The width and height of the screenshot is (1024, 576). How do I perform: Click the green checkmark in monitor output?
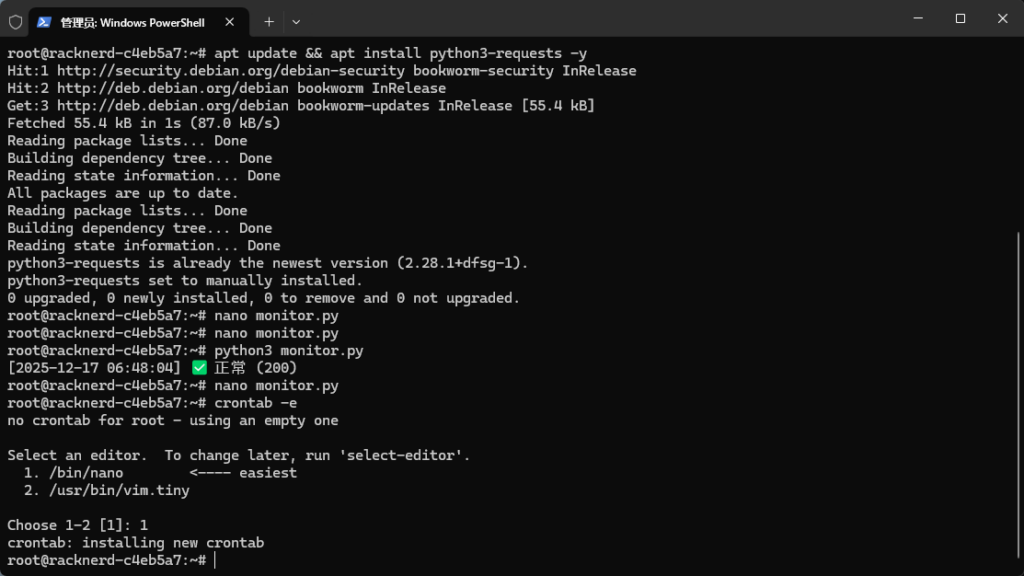(x=198, y=368)
